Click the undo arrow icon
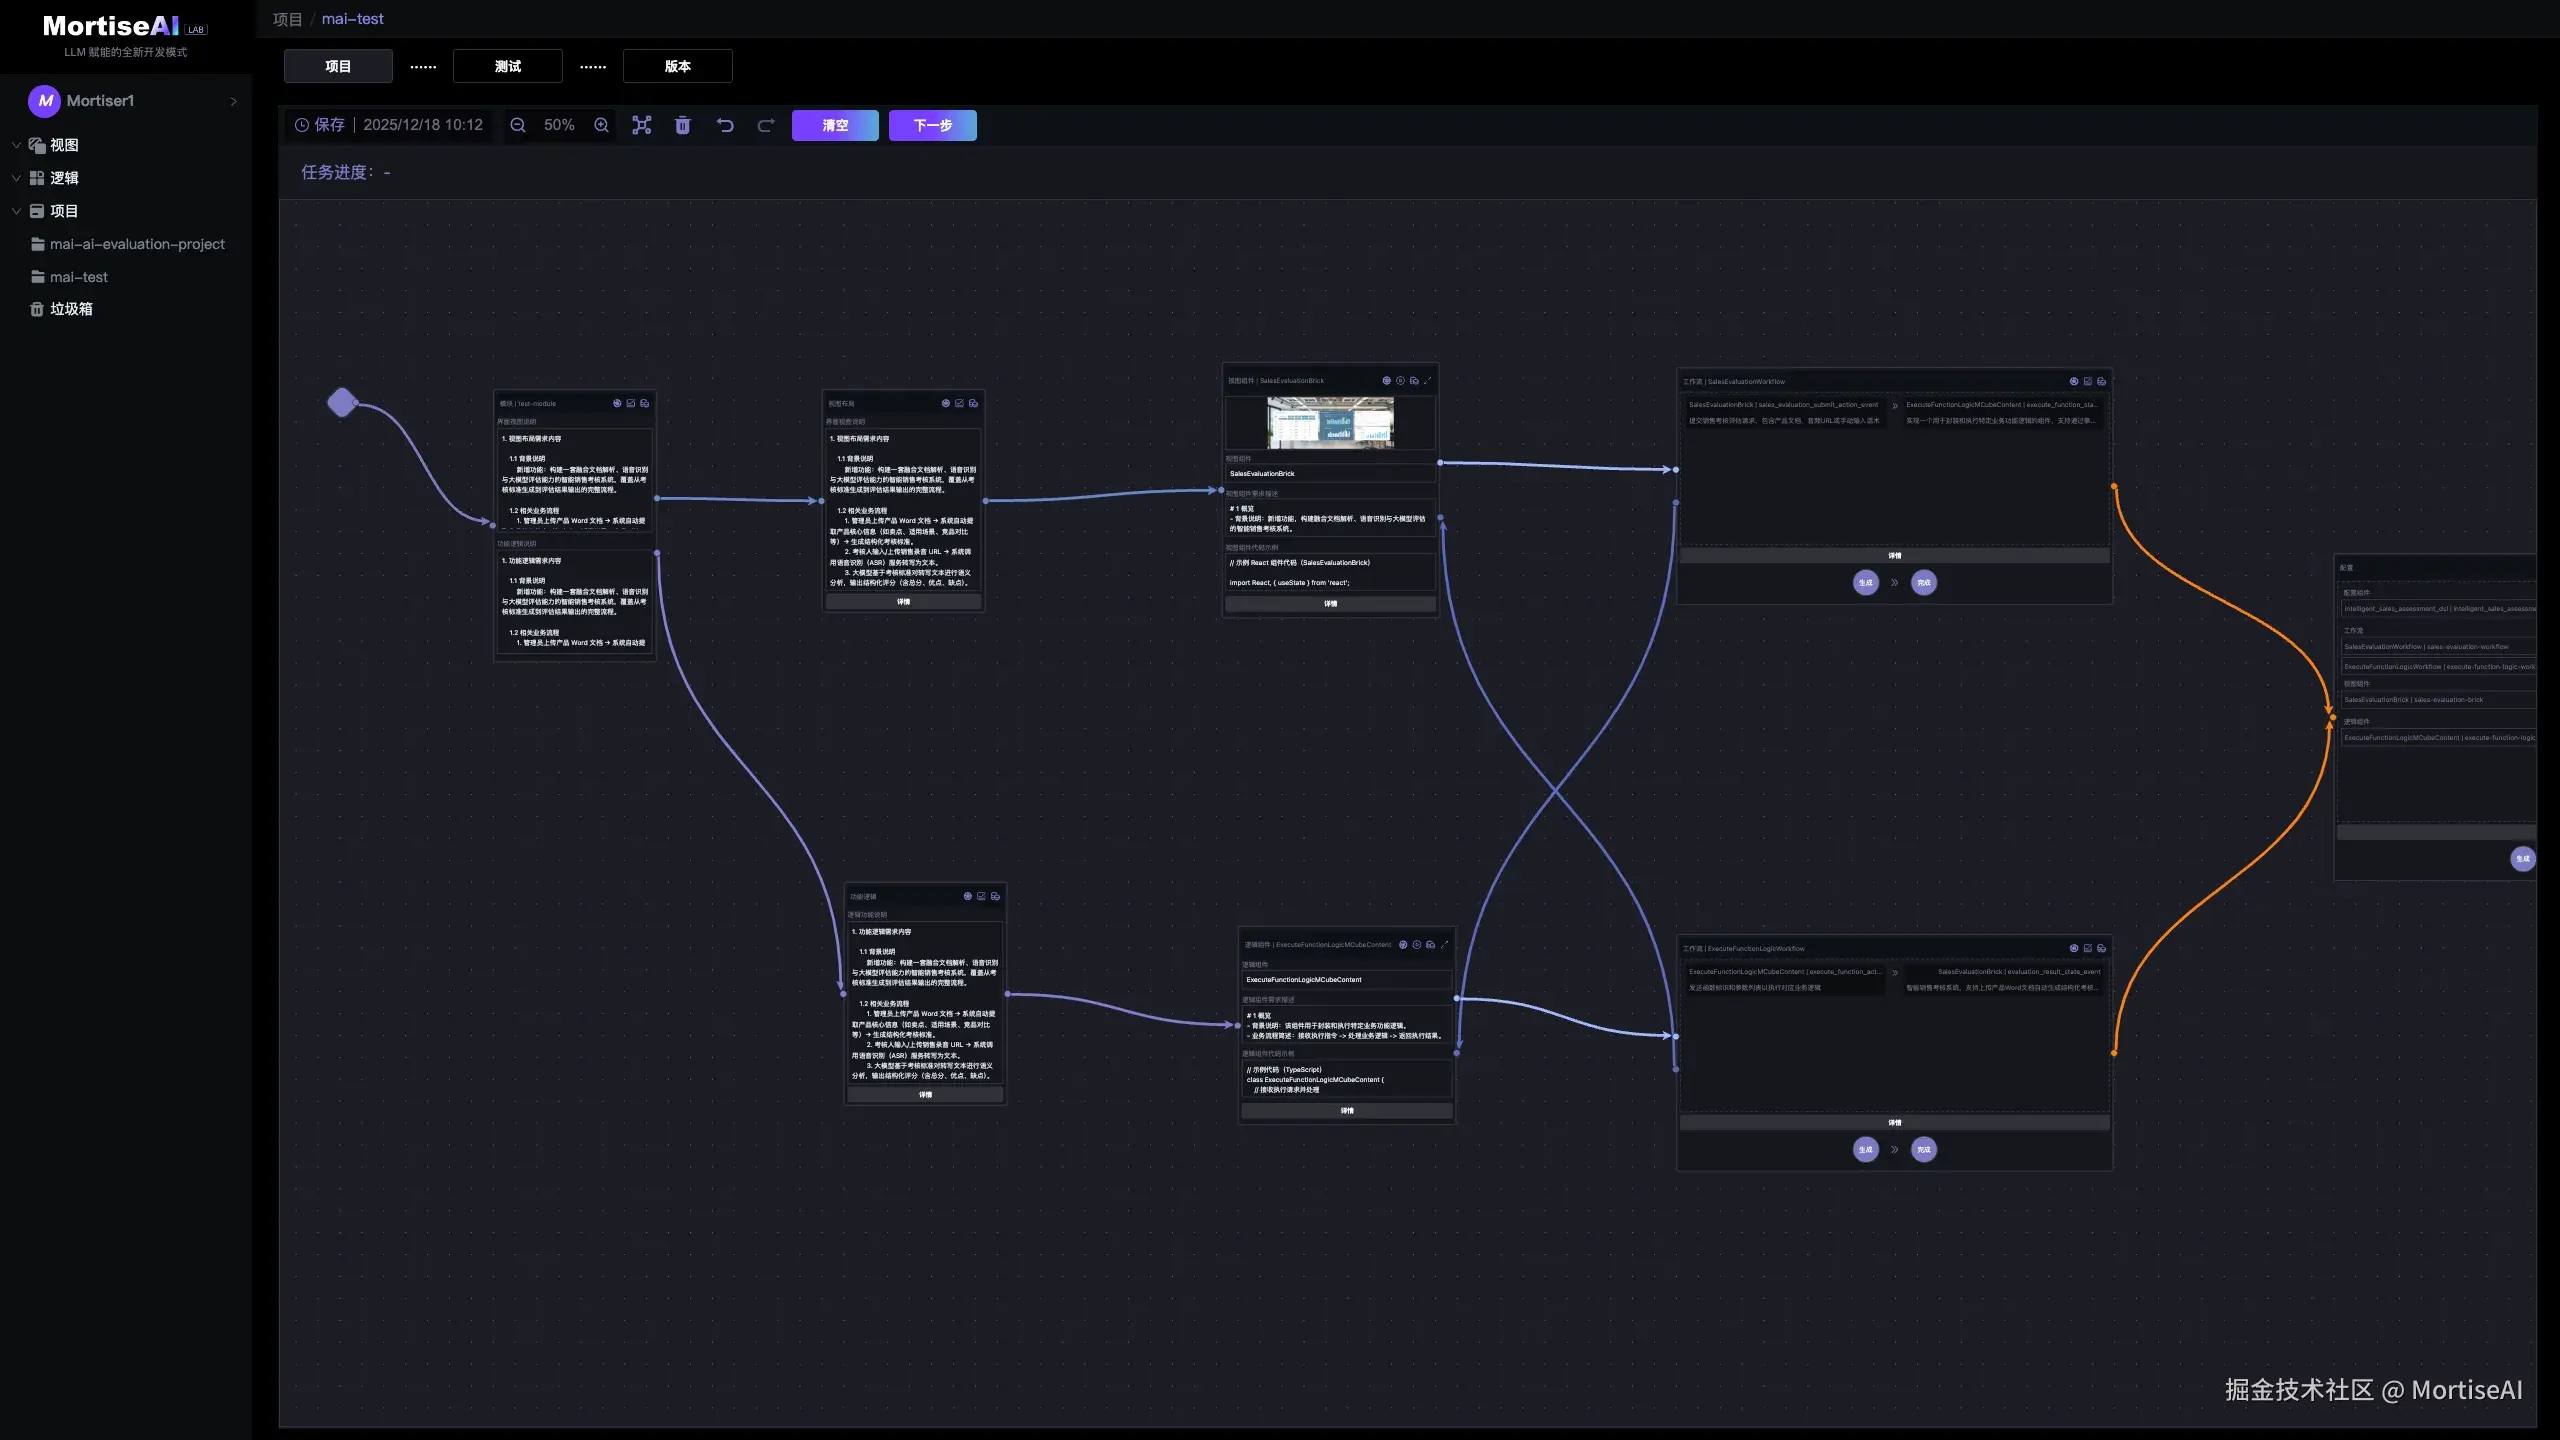 click(x=725, y=125)
